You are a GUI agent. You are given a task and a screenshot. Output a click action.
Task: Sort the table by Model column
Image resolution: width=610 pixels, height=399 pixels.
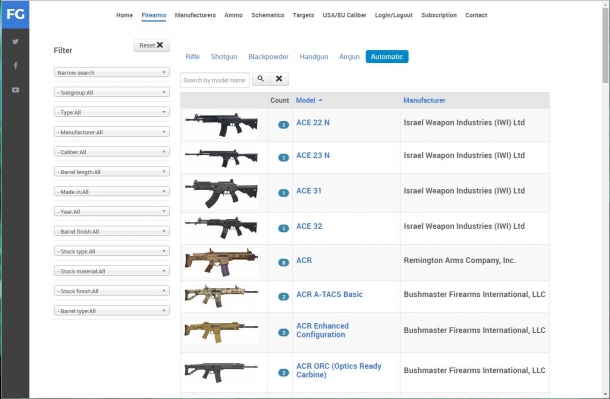[309, 100]
